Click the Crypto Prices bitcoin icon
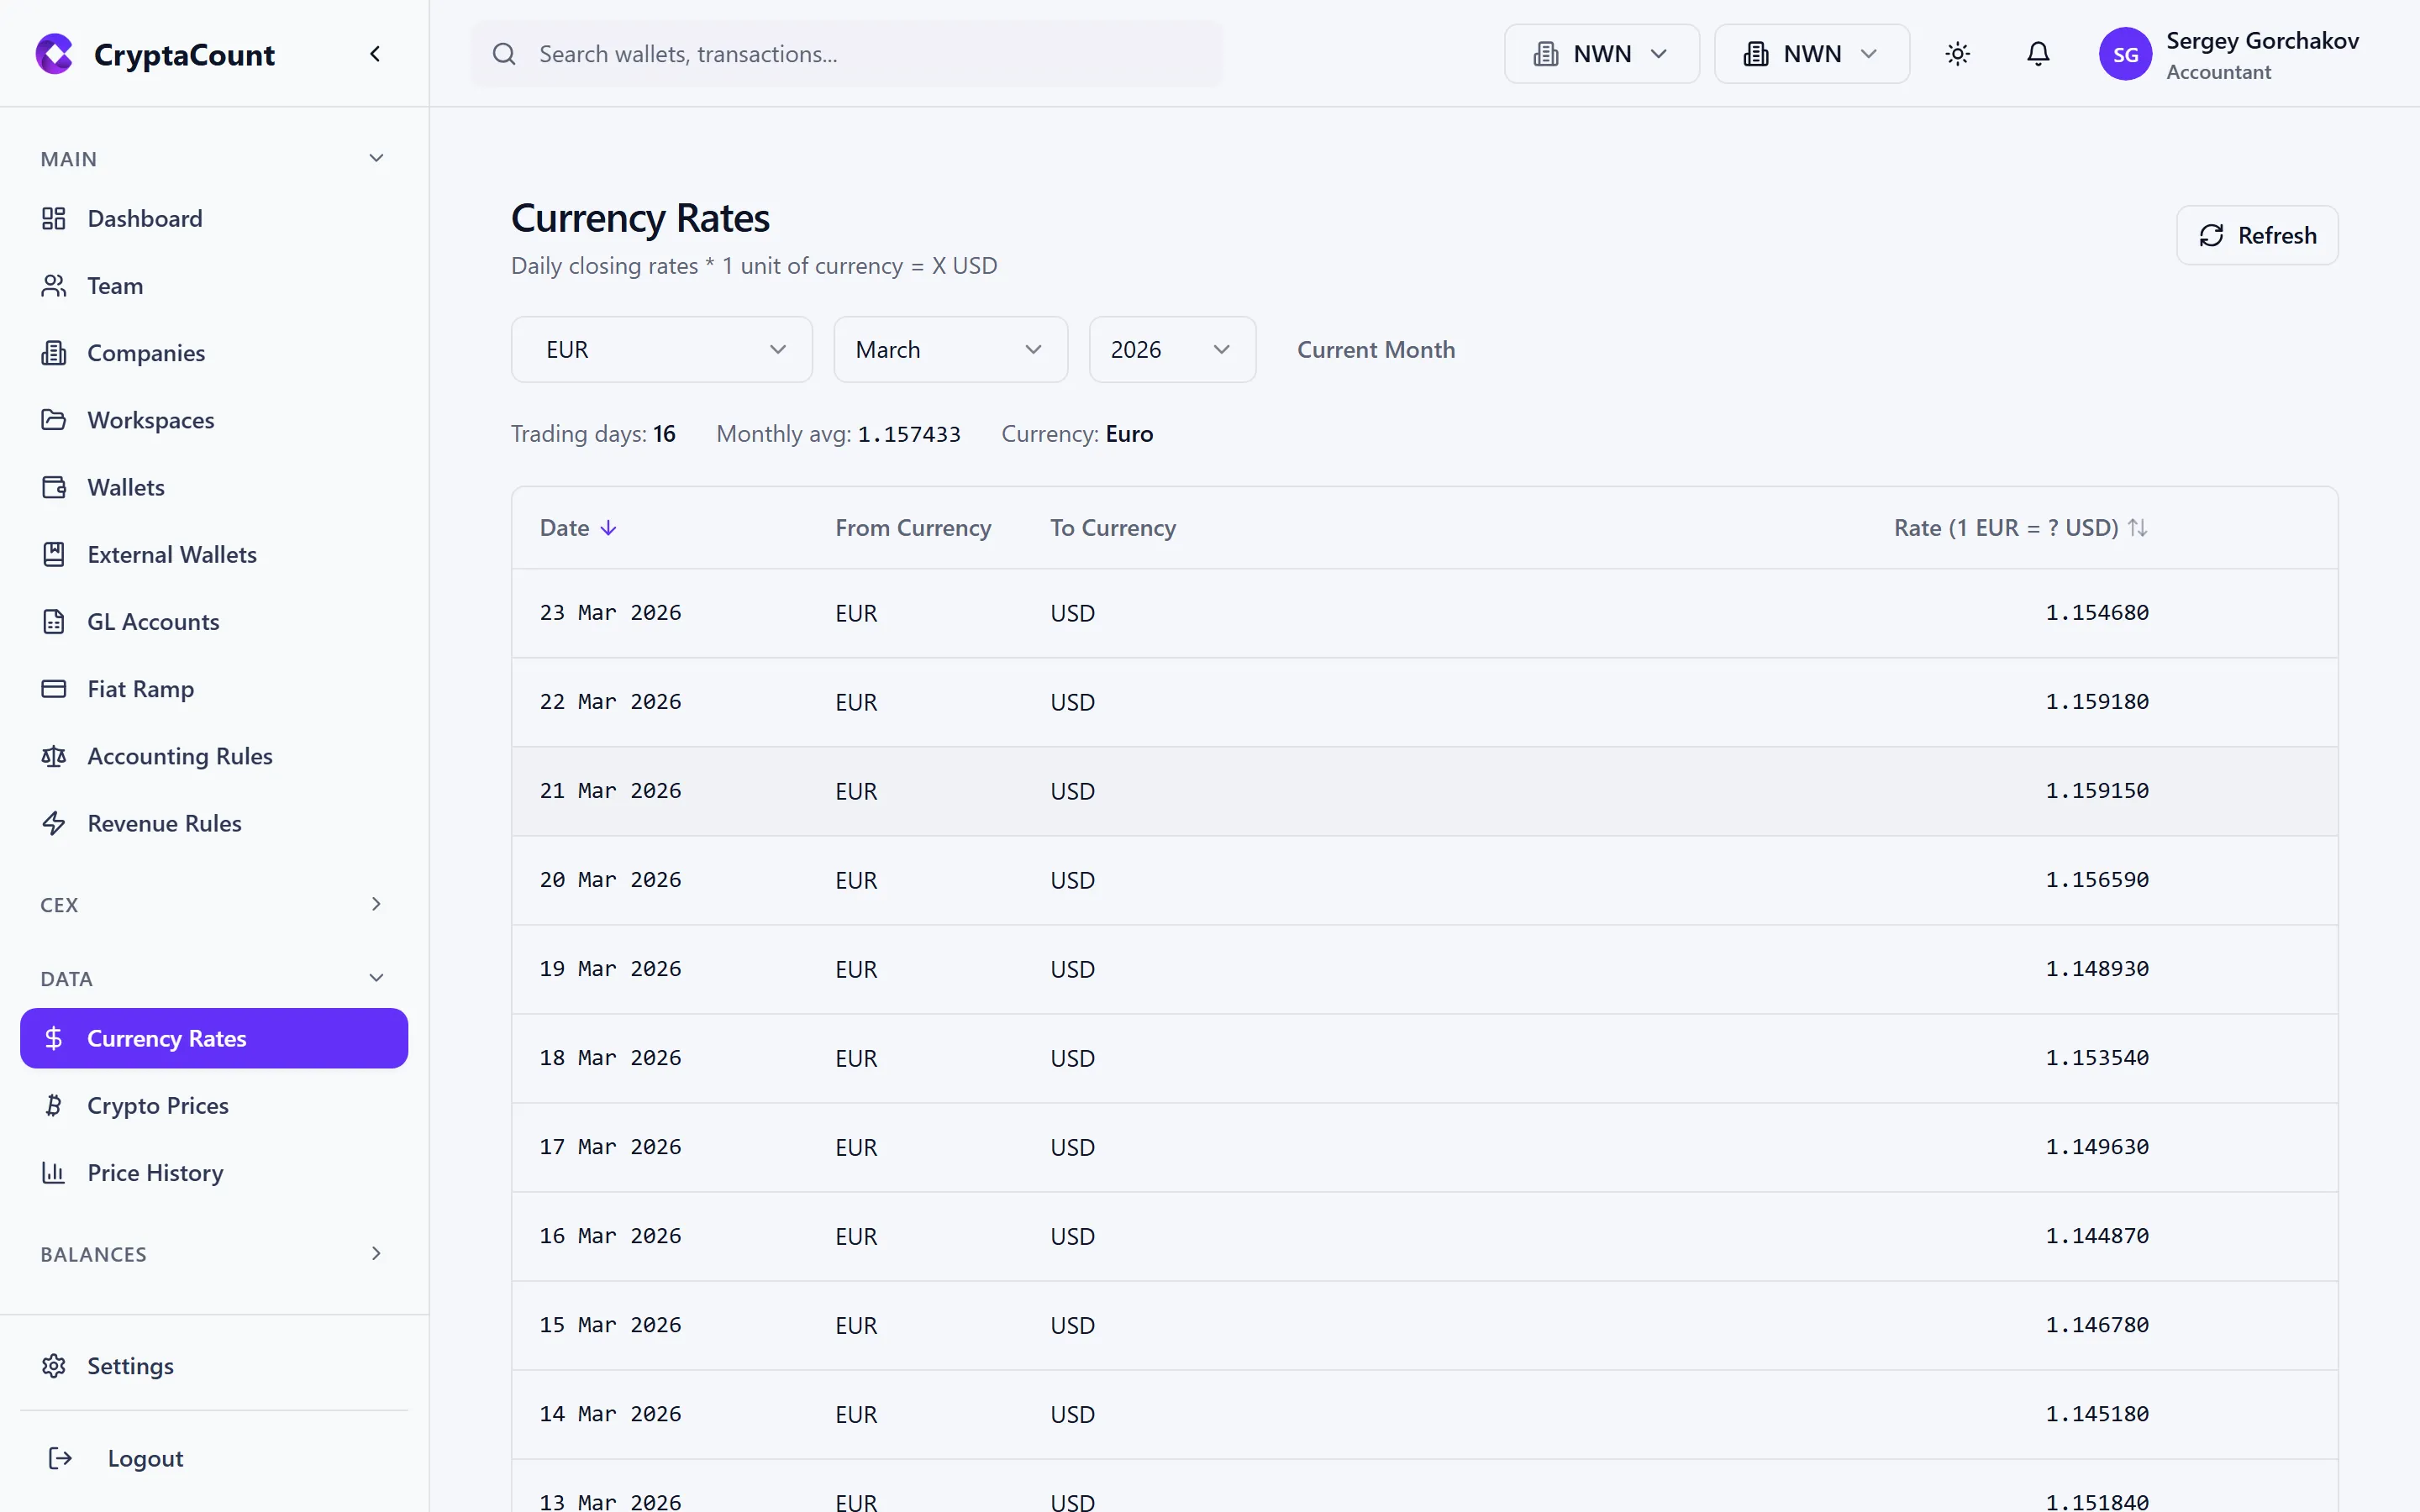2420x1512 pixels. [54, 1105]
